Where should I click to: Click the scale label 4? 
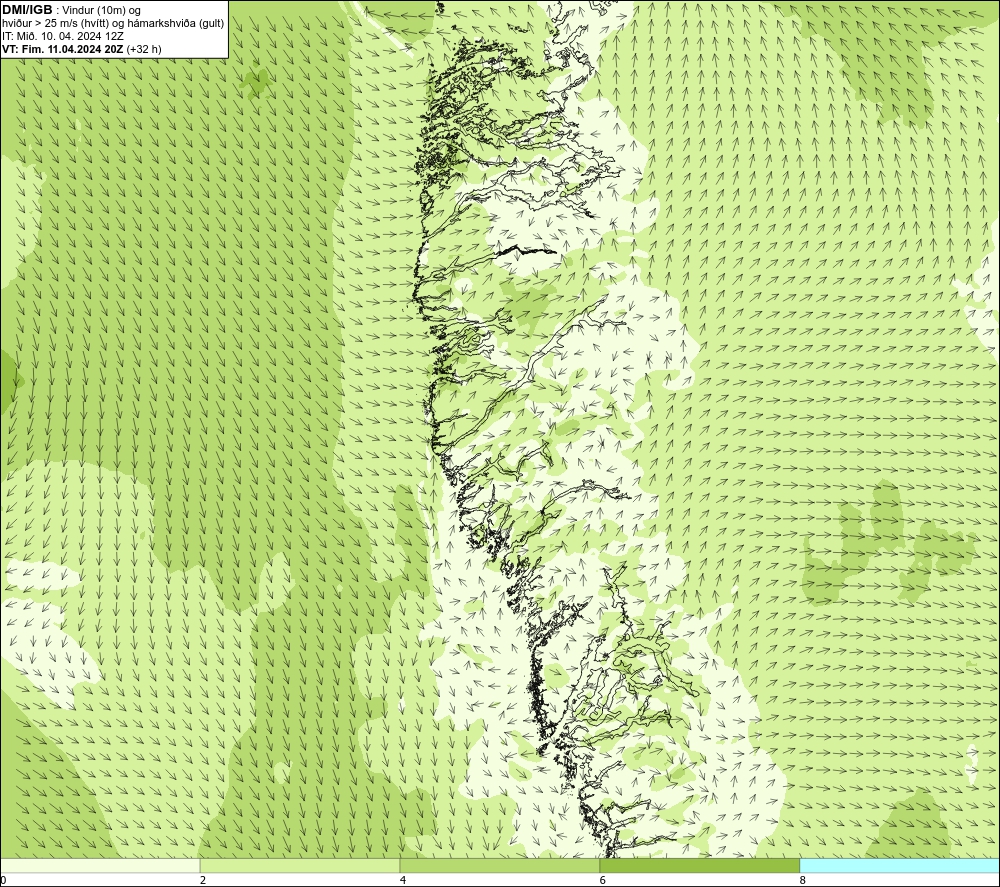tap(402, 880)
